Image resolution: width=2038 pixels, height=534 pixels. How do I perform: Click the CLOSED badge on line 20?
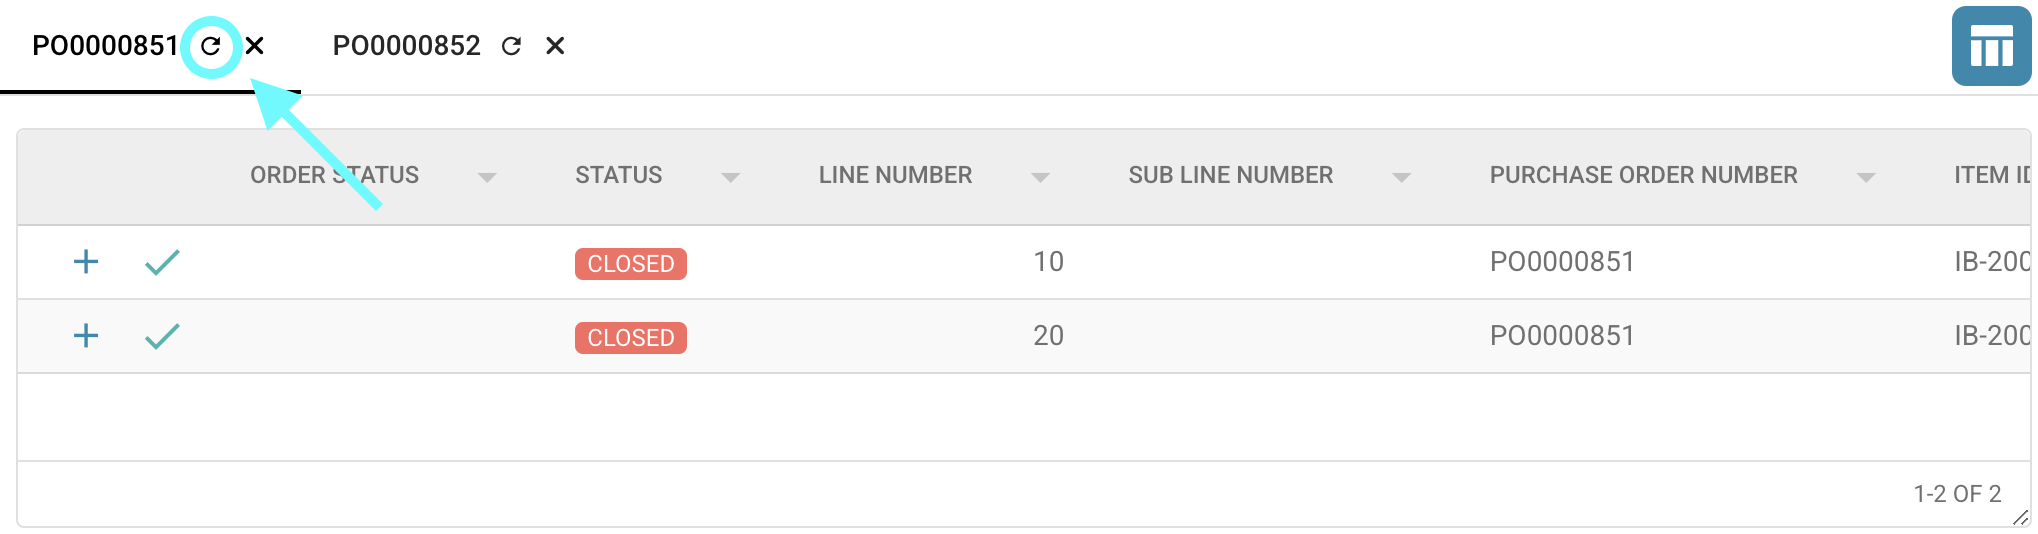point(630,338)
